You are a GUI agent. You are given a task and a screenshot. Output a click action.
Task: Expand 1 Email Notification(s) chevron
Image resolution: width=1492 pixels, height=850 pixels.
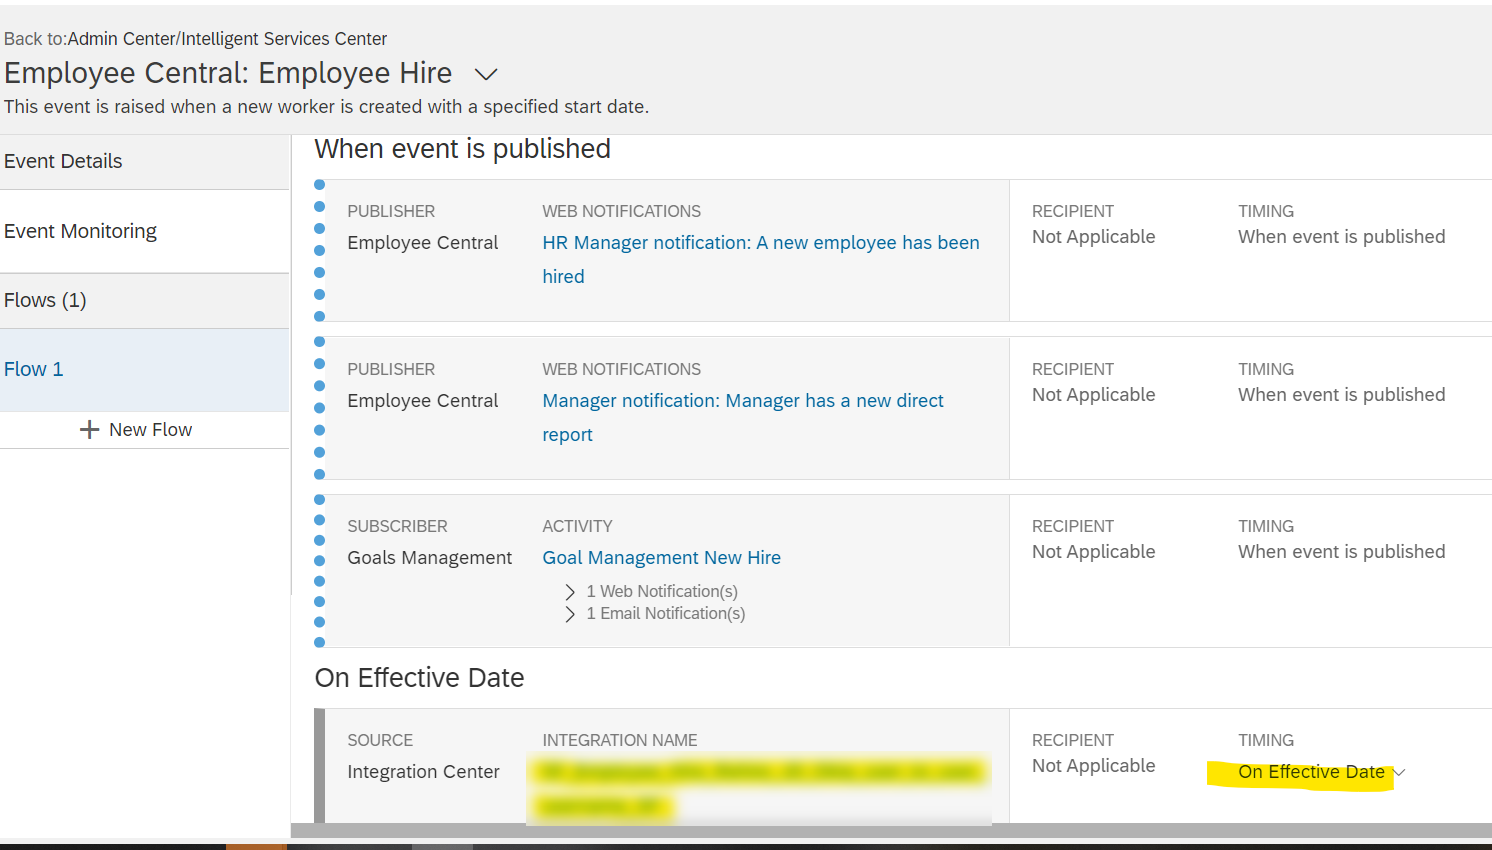point(570,614)
